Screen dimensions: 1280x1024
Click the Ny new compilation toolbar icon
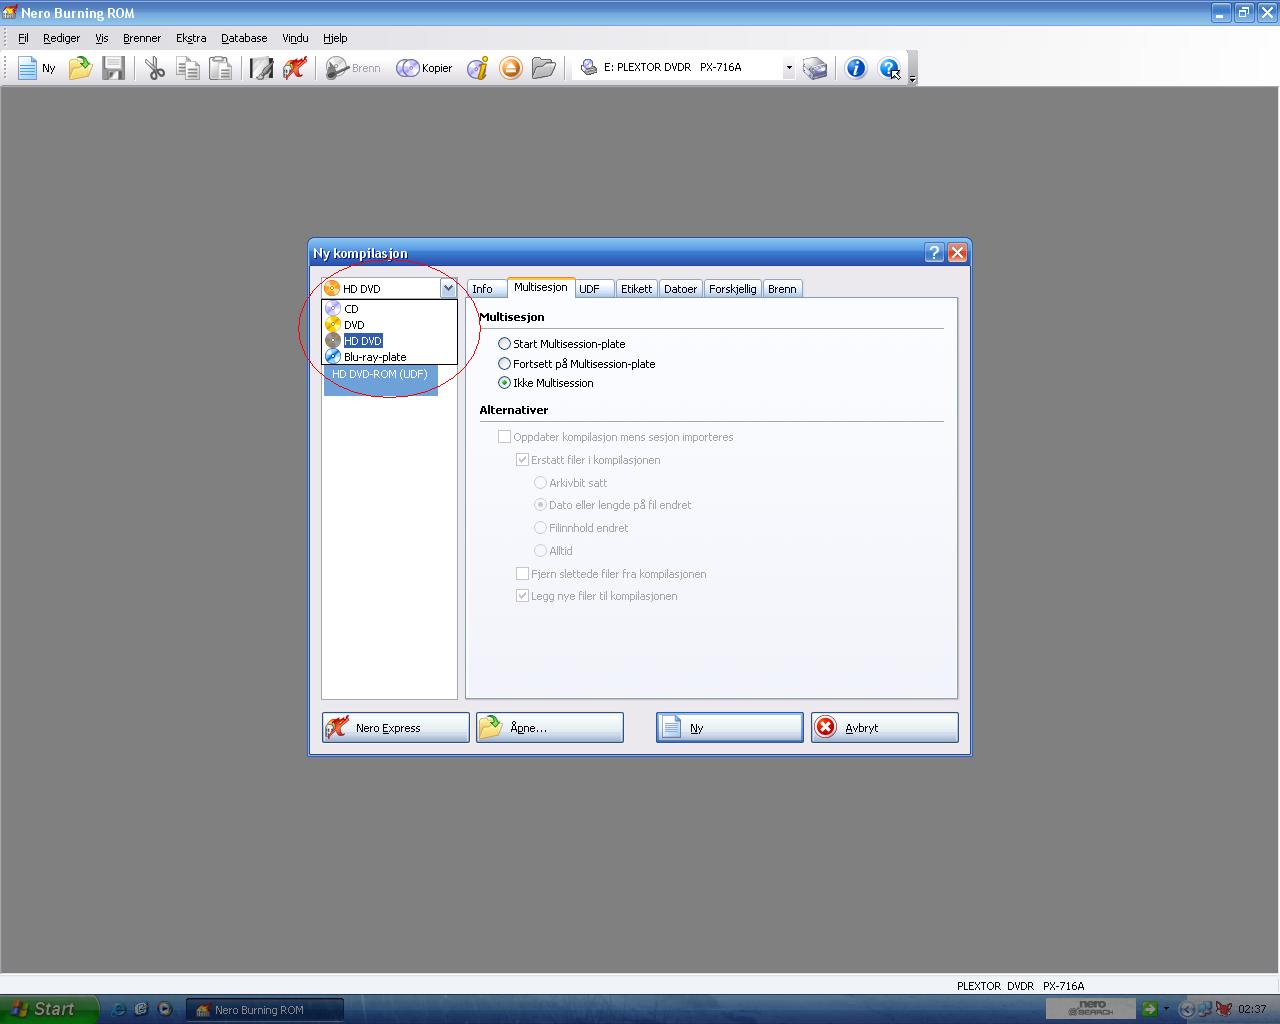click(36, 68)
